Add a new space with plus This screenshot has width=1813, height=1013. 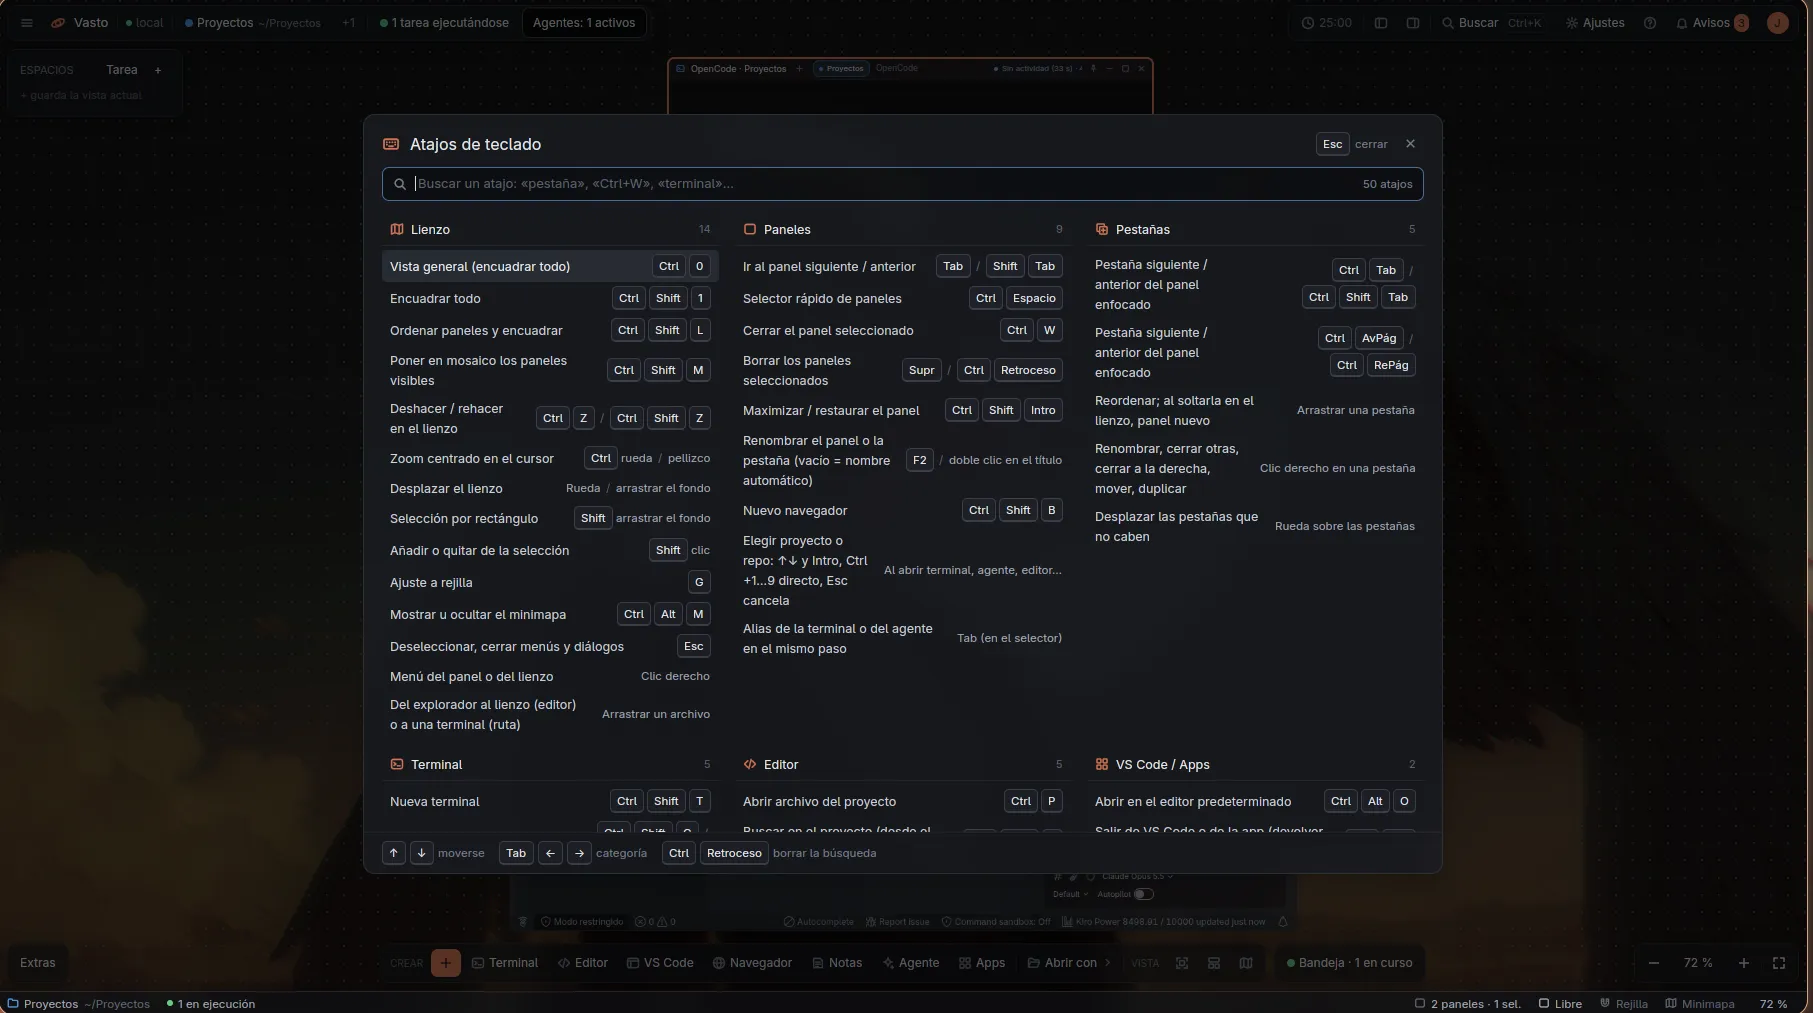[158, 70]
